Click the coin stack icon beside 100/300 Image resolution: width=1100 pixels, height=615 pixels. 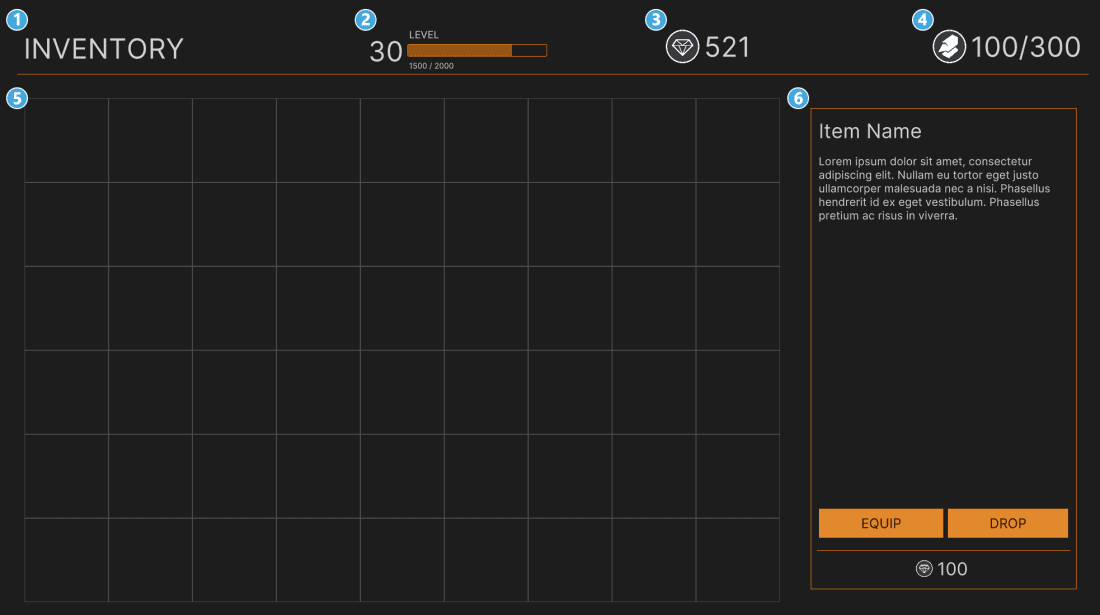tap(951, 46)
